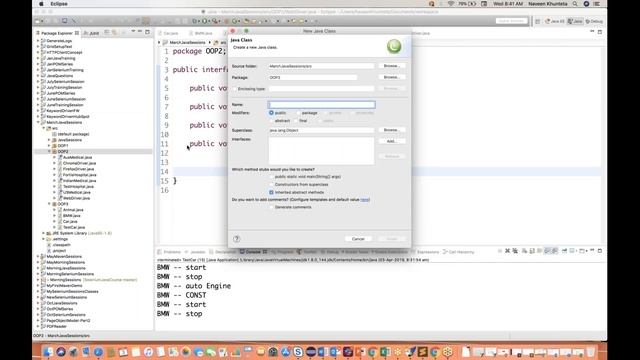Click into the Name input field
This screenshot has width=640, height=360.
click(x=321, y=105)
